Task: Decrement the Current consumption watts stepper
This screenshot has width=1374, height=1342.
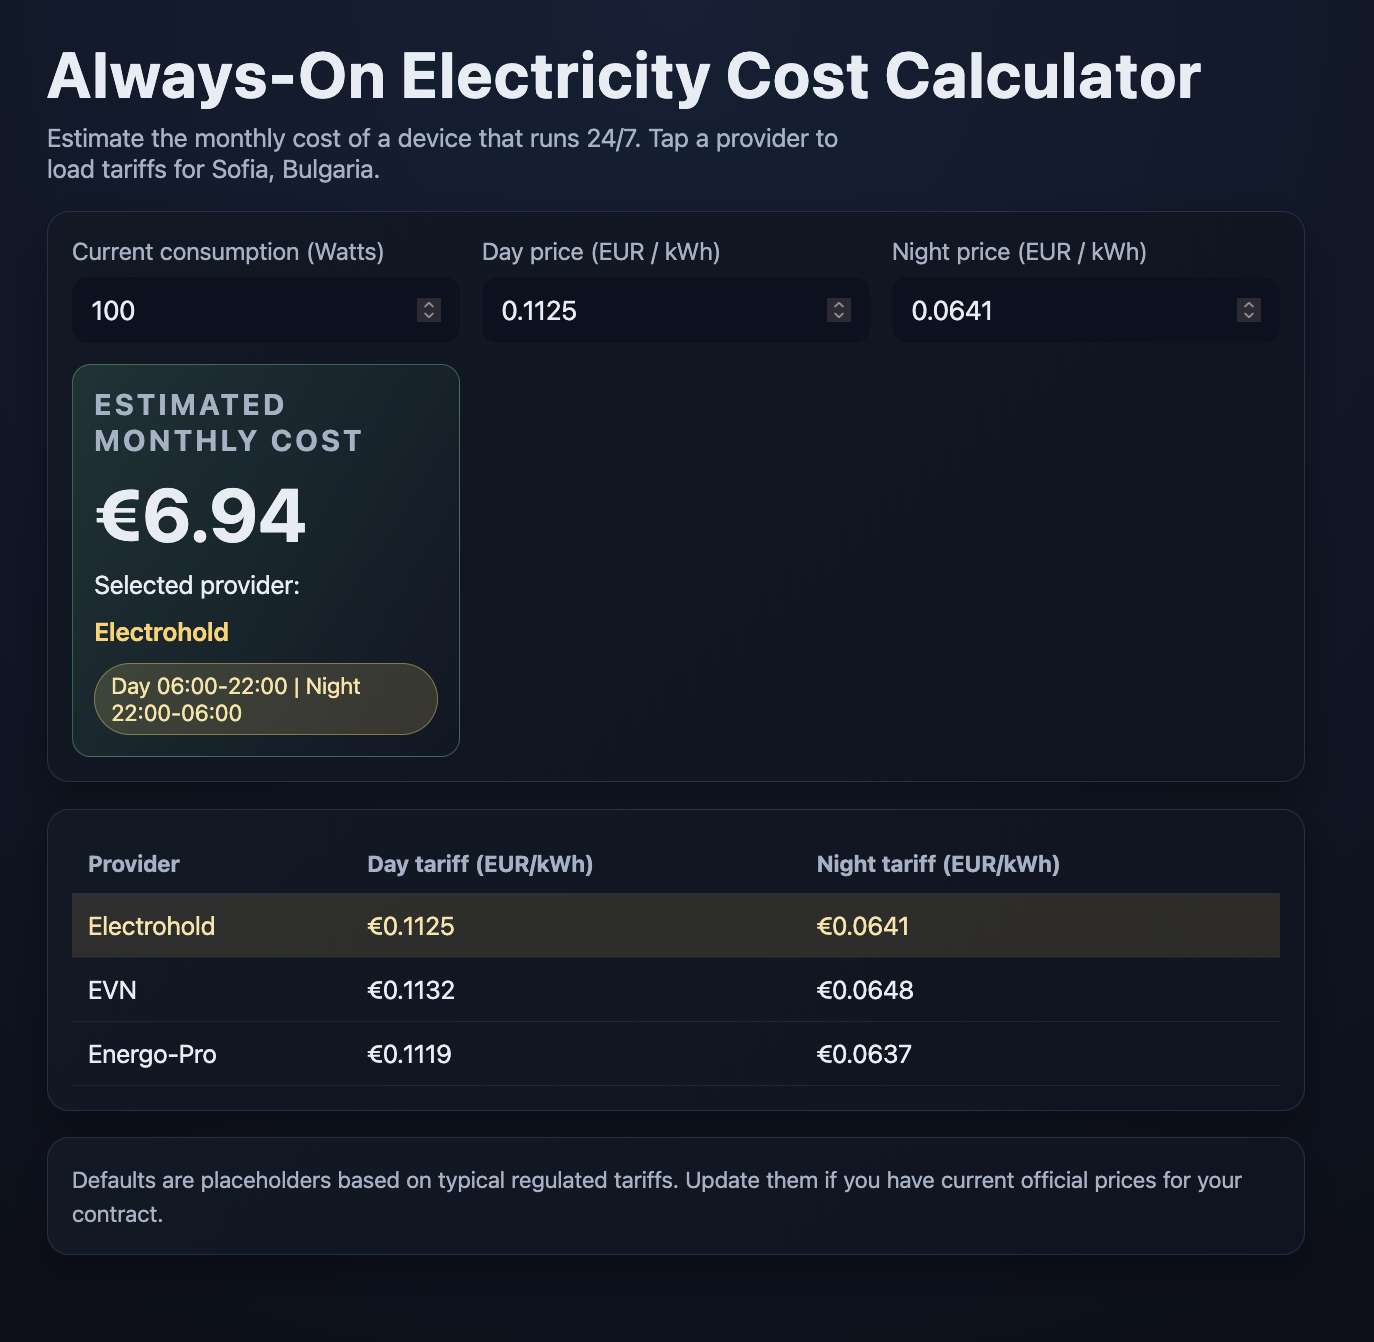Action: point(429,316)
